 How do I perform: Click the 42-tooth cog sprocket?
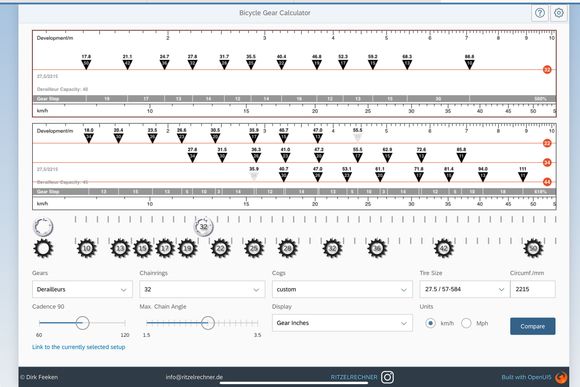click(444, 248)
